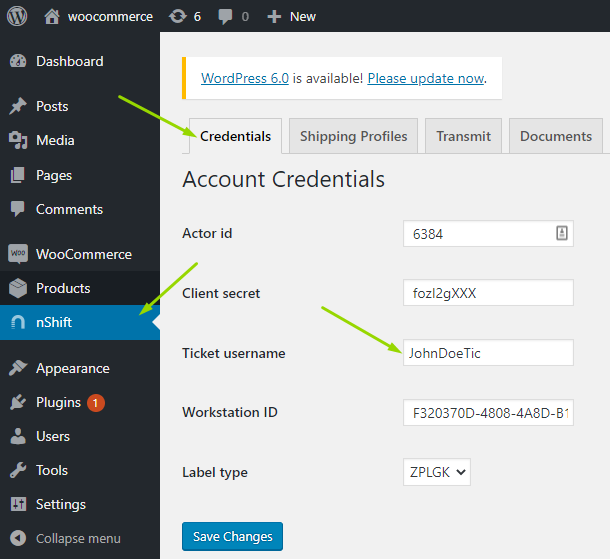Click the nShift logo icon
The image size is (610, 559).
tap(18, 322)
